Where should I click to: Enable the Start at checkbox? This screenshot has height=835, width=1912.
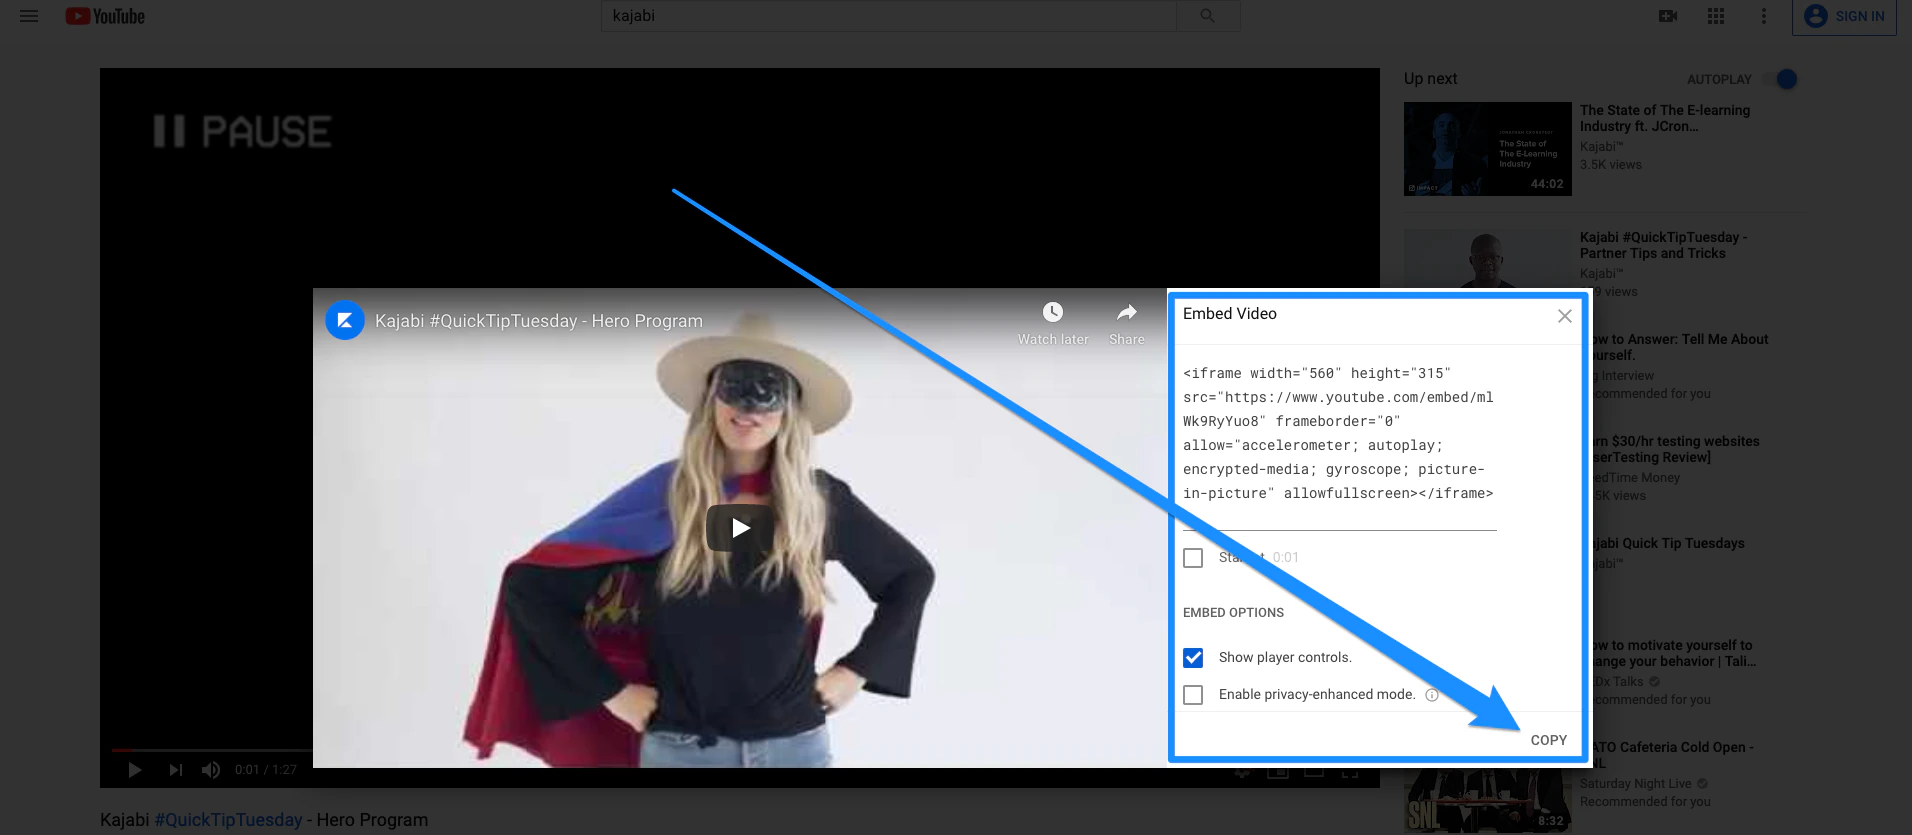(x=1193, y=558)
